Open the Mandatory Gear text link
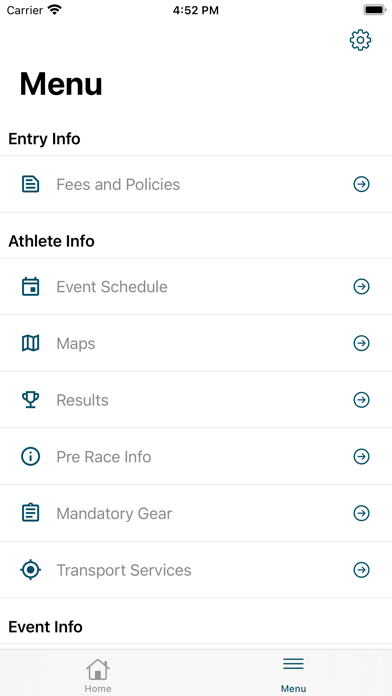The image size is (392, 696). (114, 514)
